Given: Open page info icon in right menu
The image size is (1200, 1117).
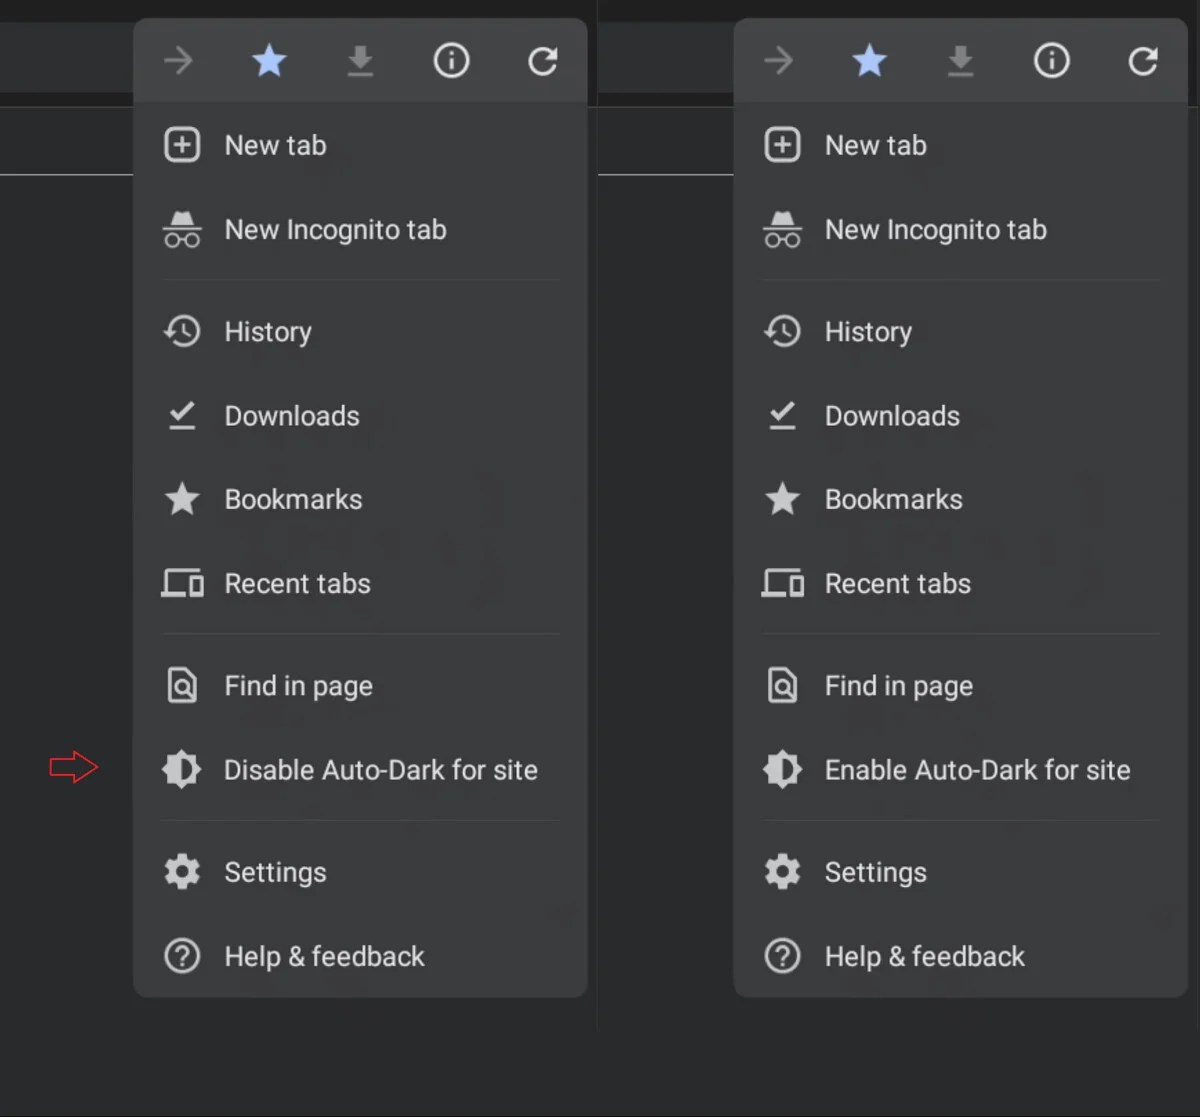Looking at the screenshot, I should click(x=1051, y=61).
